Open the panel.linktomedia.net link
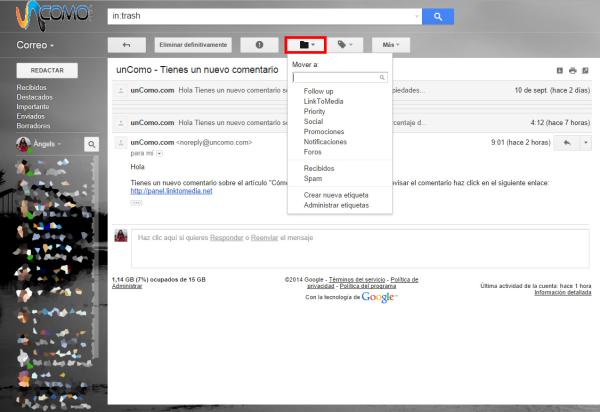The image size is (600, 412). click(x=171, y=191)
